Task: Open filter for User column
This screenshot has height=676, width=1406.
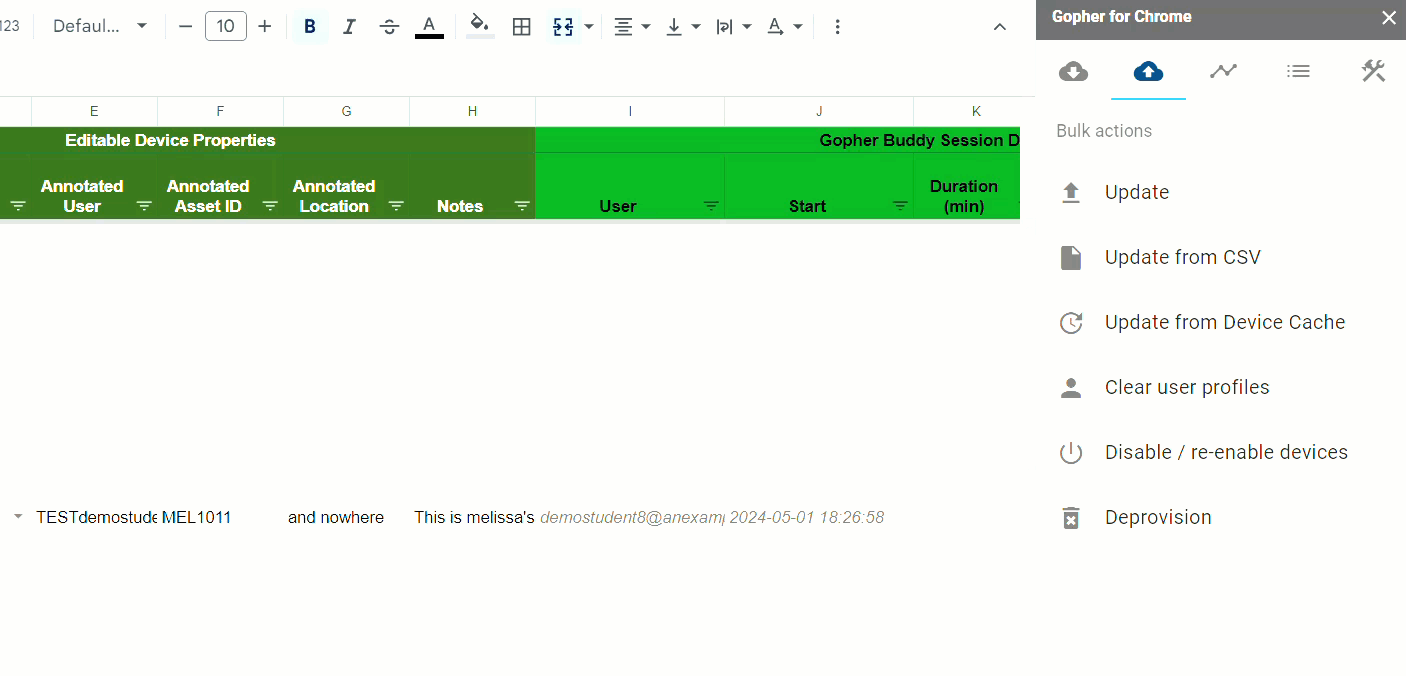Action: pos(711,206)
